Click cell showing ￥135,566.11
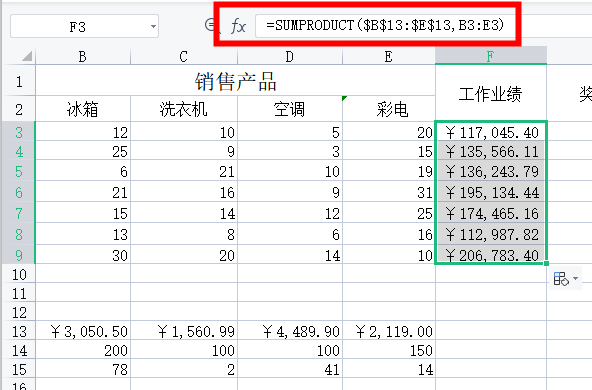Viewport: 592px width, 390px height. tap(490, 151)
